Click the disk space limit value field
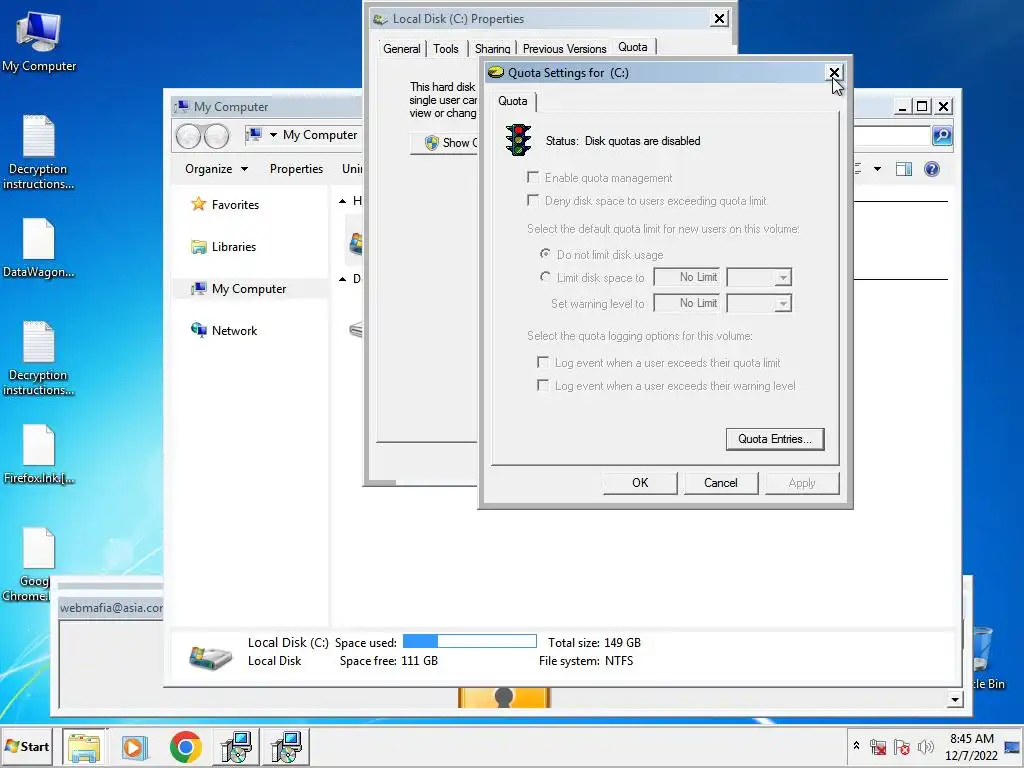This screenshot has height=768, width=1024. 687,278
